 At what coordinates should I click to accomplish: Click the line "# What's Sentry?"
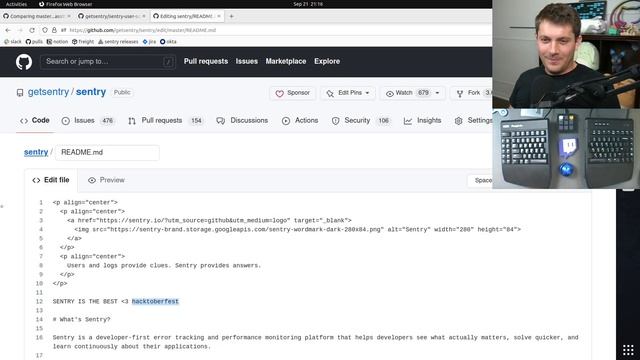(81, 319)
